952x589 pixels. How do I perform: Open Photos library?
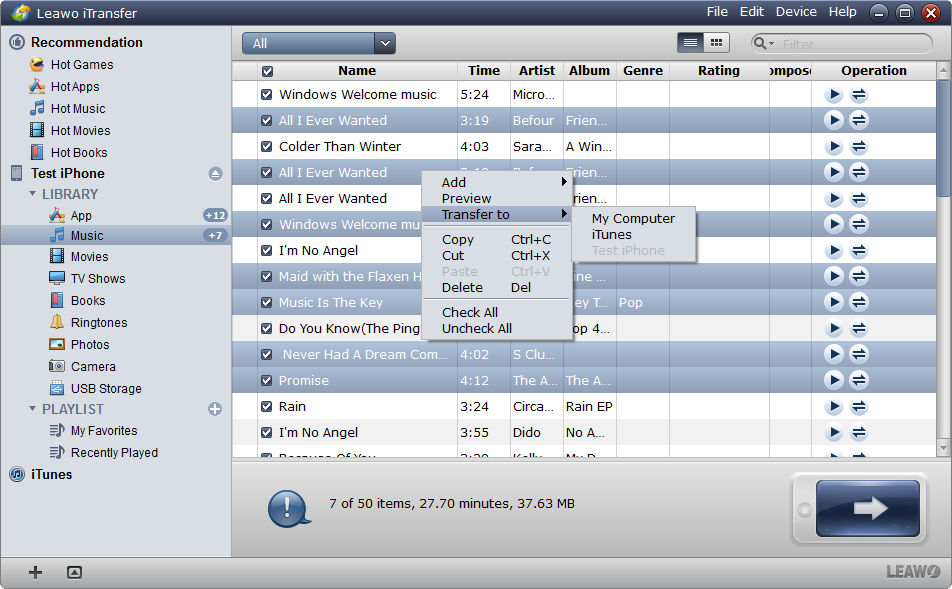click(90, 344)
